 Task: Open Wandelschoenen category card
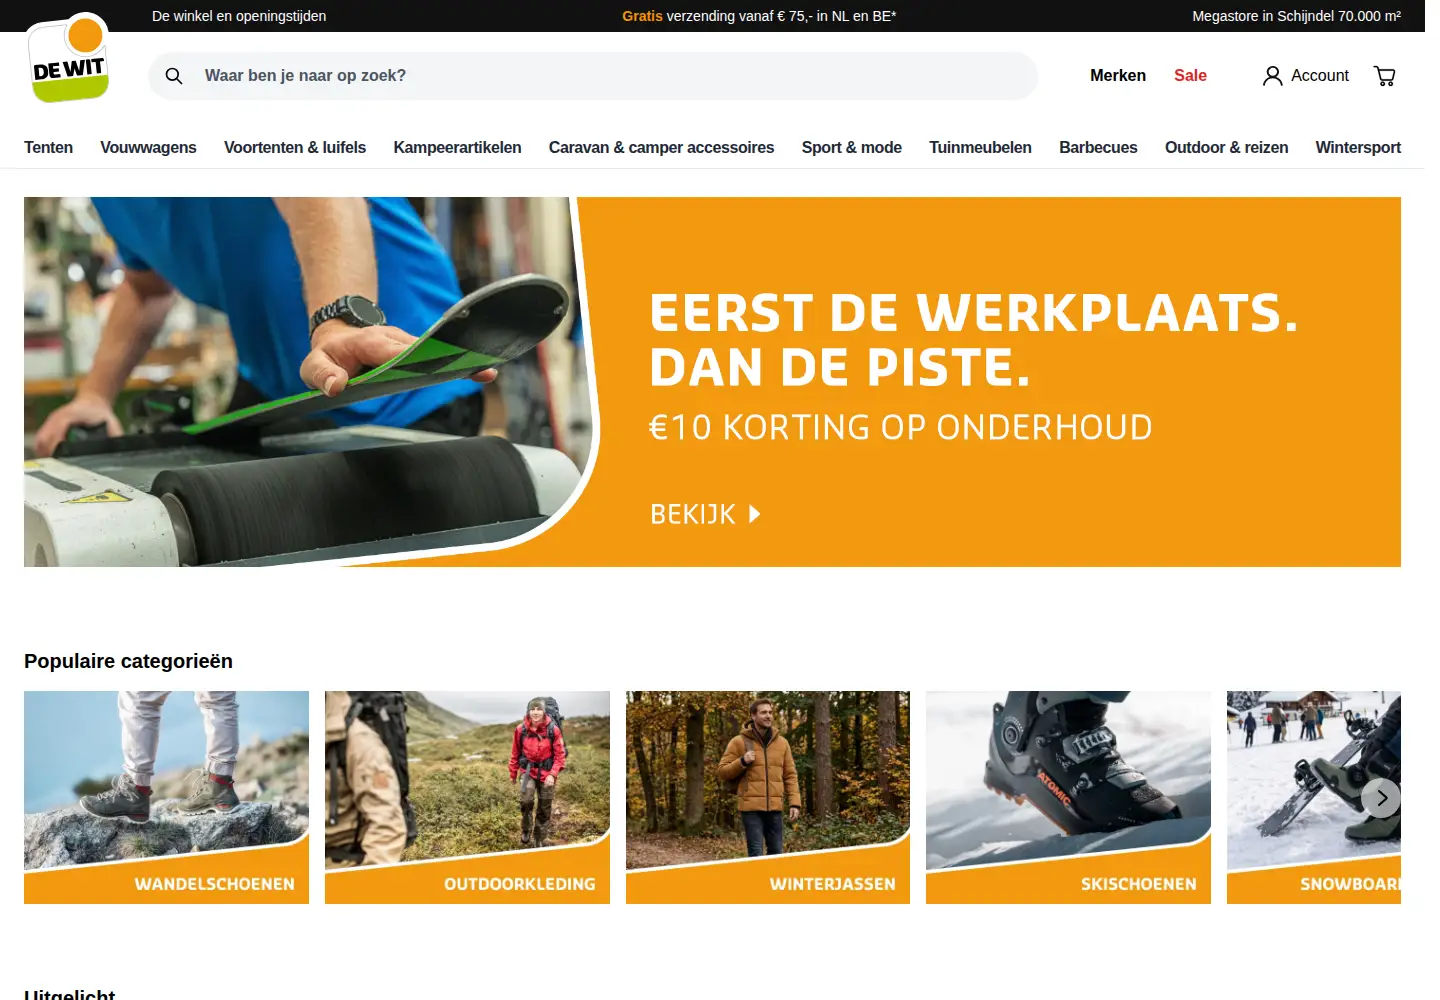click(x=166, y=797)
